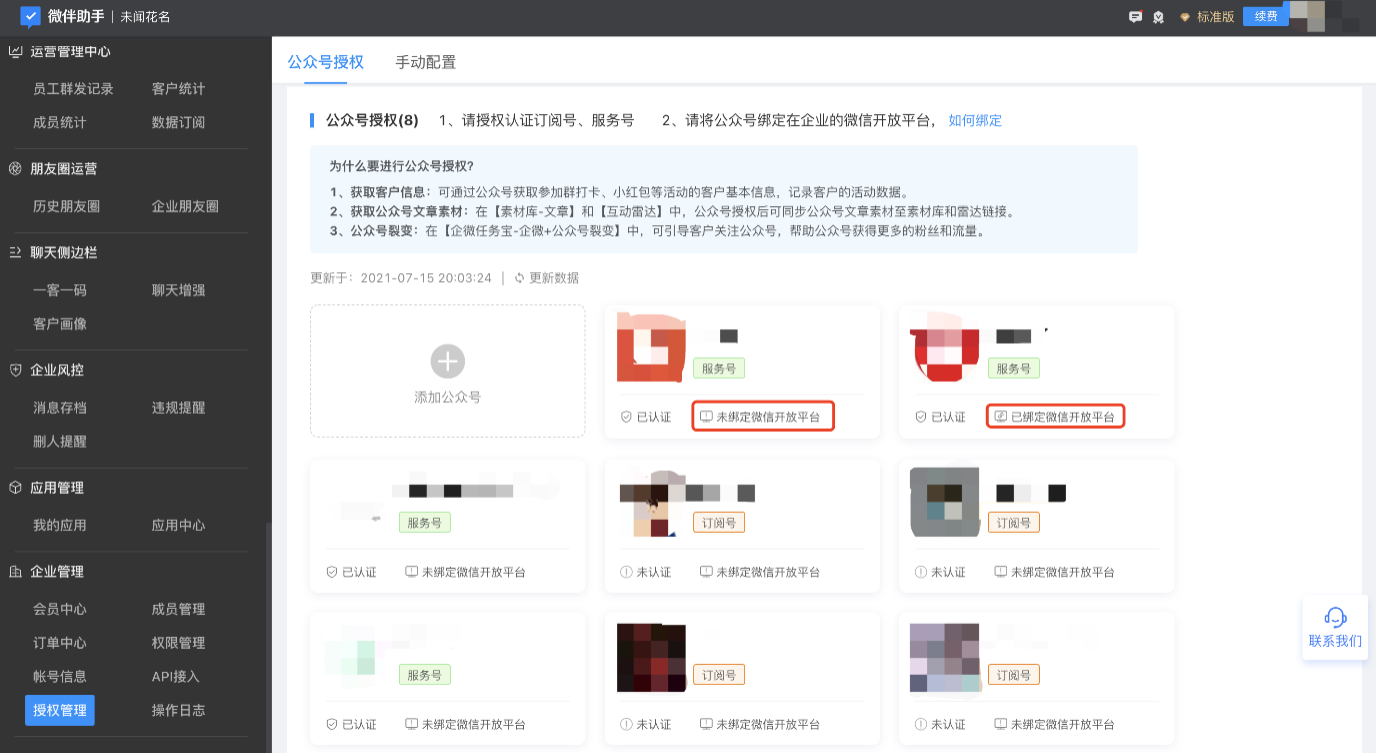Click the 运营管理中心 section icon
The image size is (1376, 753).
pos(15,52)
